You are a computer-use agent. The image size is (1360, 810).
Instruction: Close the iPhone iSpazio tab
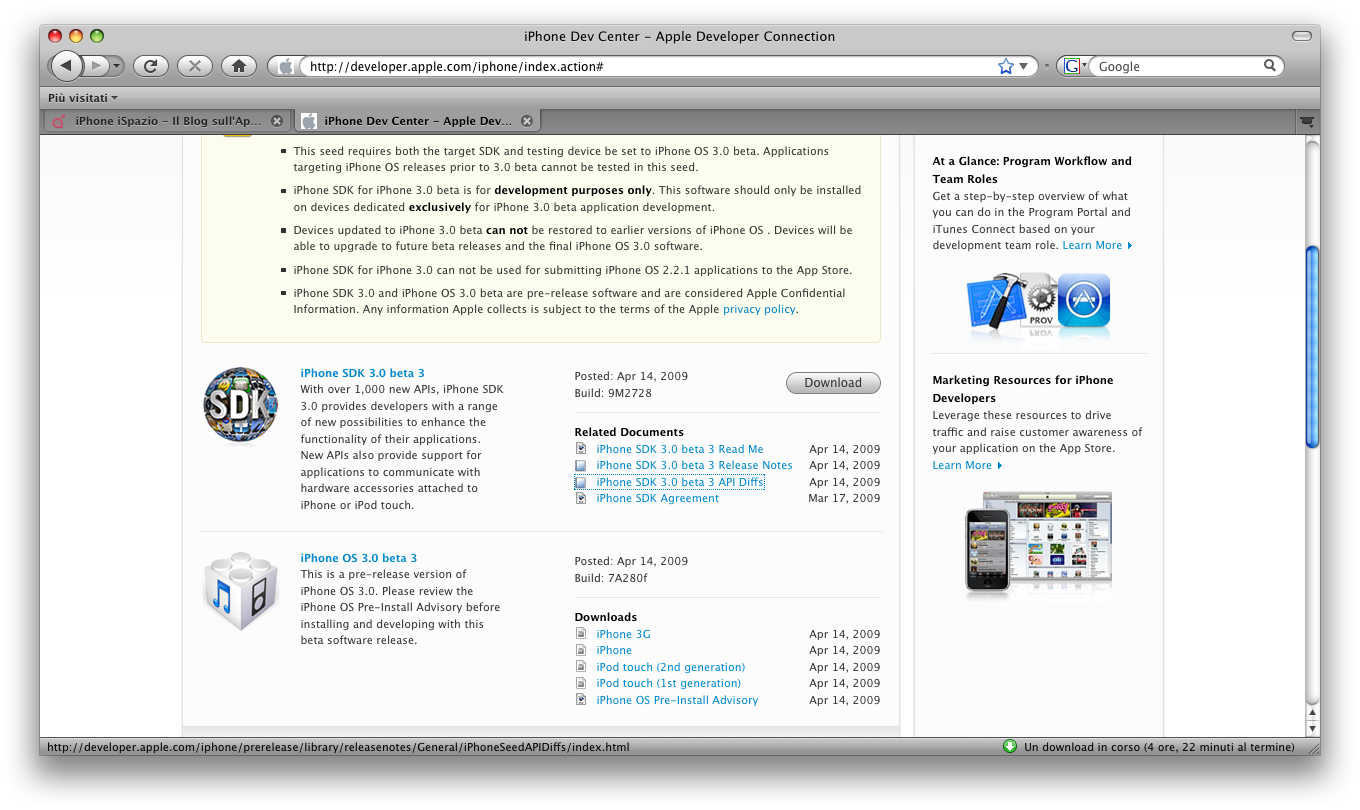pyautogui.click(x=277, y=121)
